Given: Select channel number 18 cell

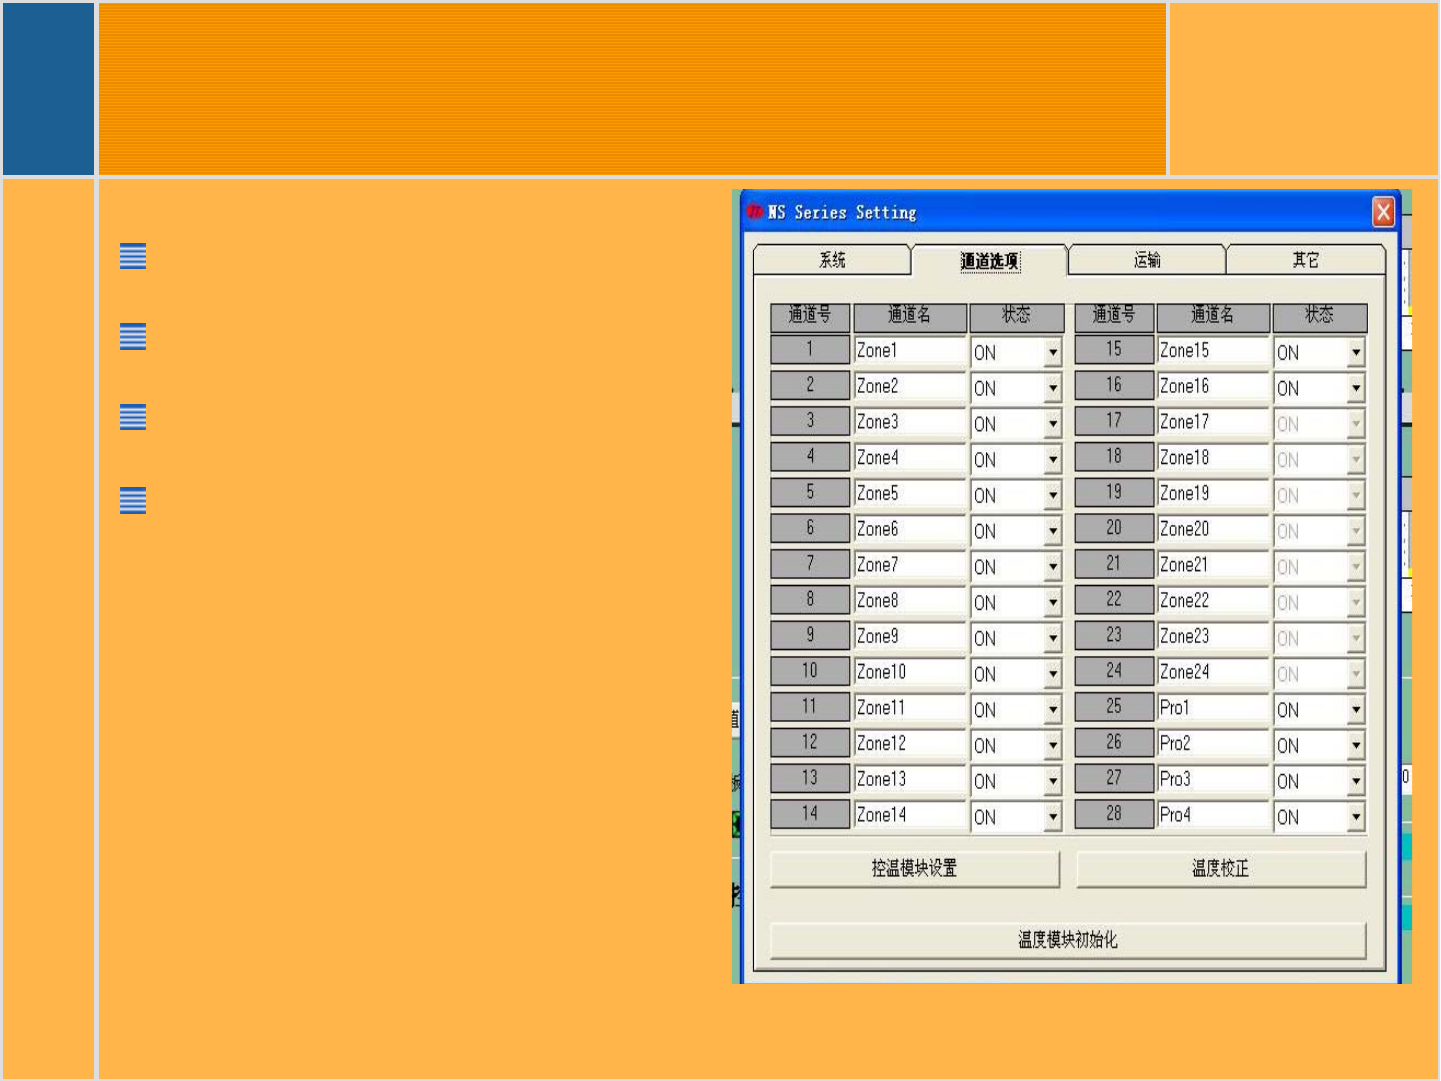Looking at the screenshot, I should [1114, 457].
